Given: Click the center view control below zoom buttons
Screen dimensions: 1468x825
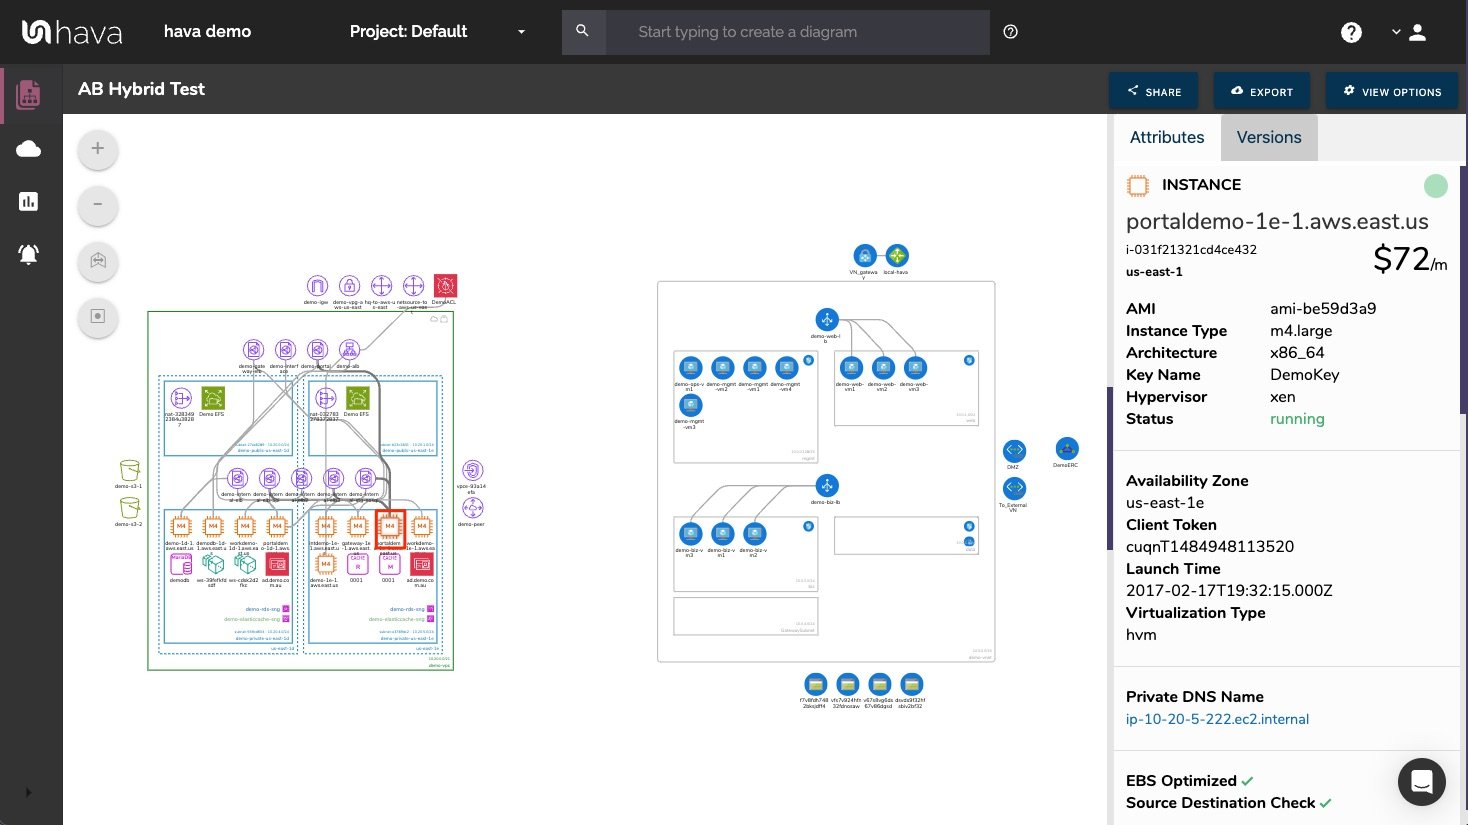Looking at the screenshot, I should (x=97, y=317).
